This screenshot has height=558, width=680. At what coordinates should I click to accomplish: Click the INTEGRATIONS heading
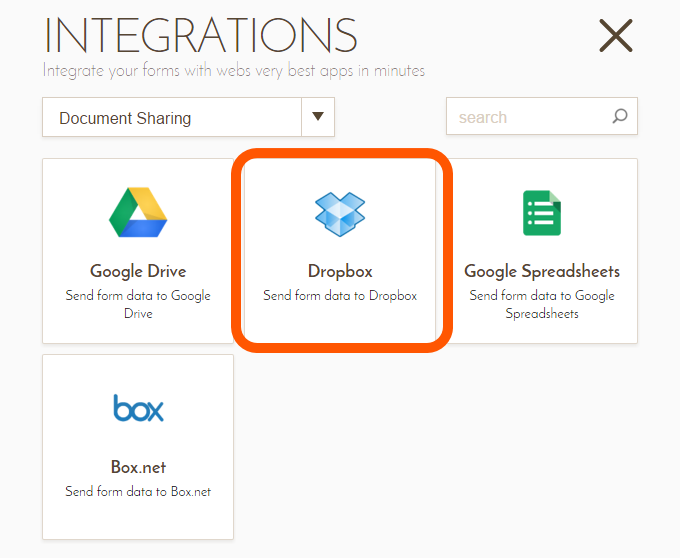coord(201,35)
